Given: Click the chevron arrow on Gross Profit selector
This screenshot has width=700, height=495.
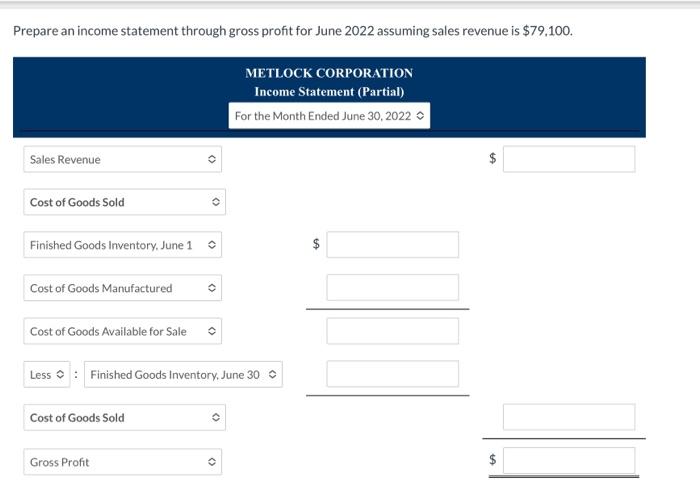Looking at the screenshot, I should pos(211,462).
